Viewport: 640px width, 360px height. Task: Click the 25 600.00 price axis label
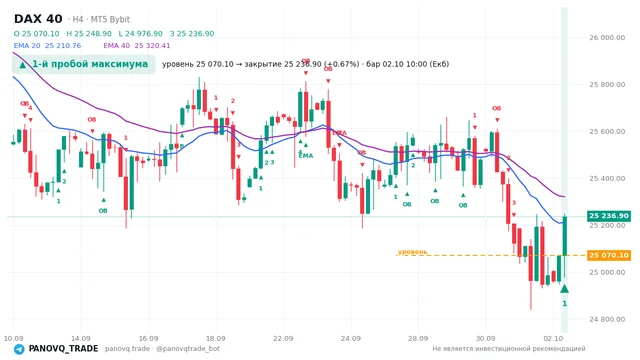tap(607, 131)
